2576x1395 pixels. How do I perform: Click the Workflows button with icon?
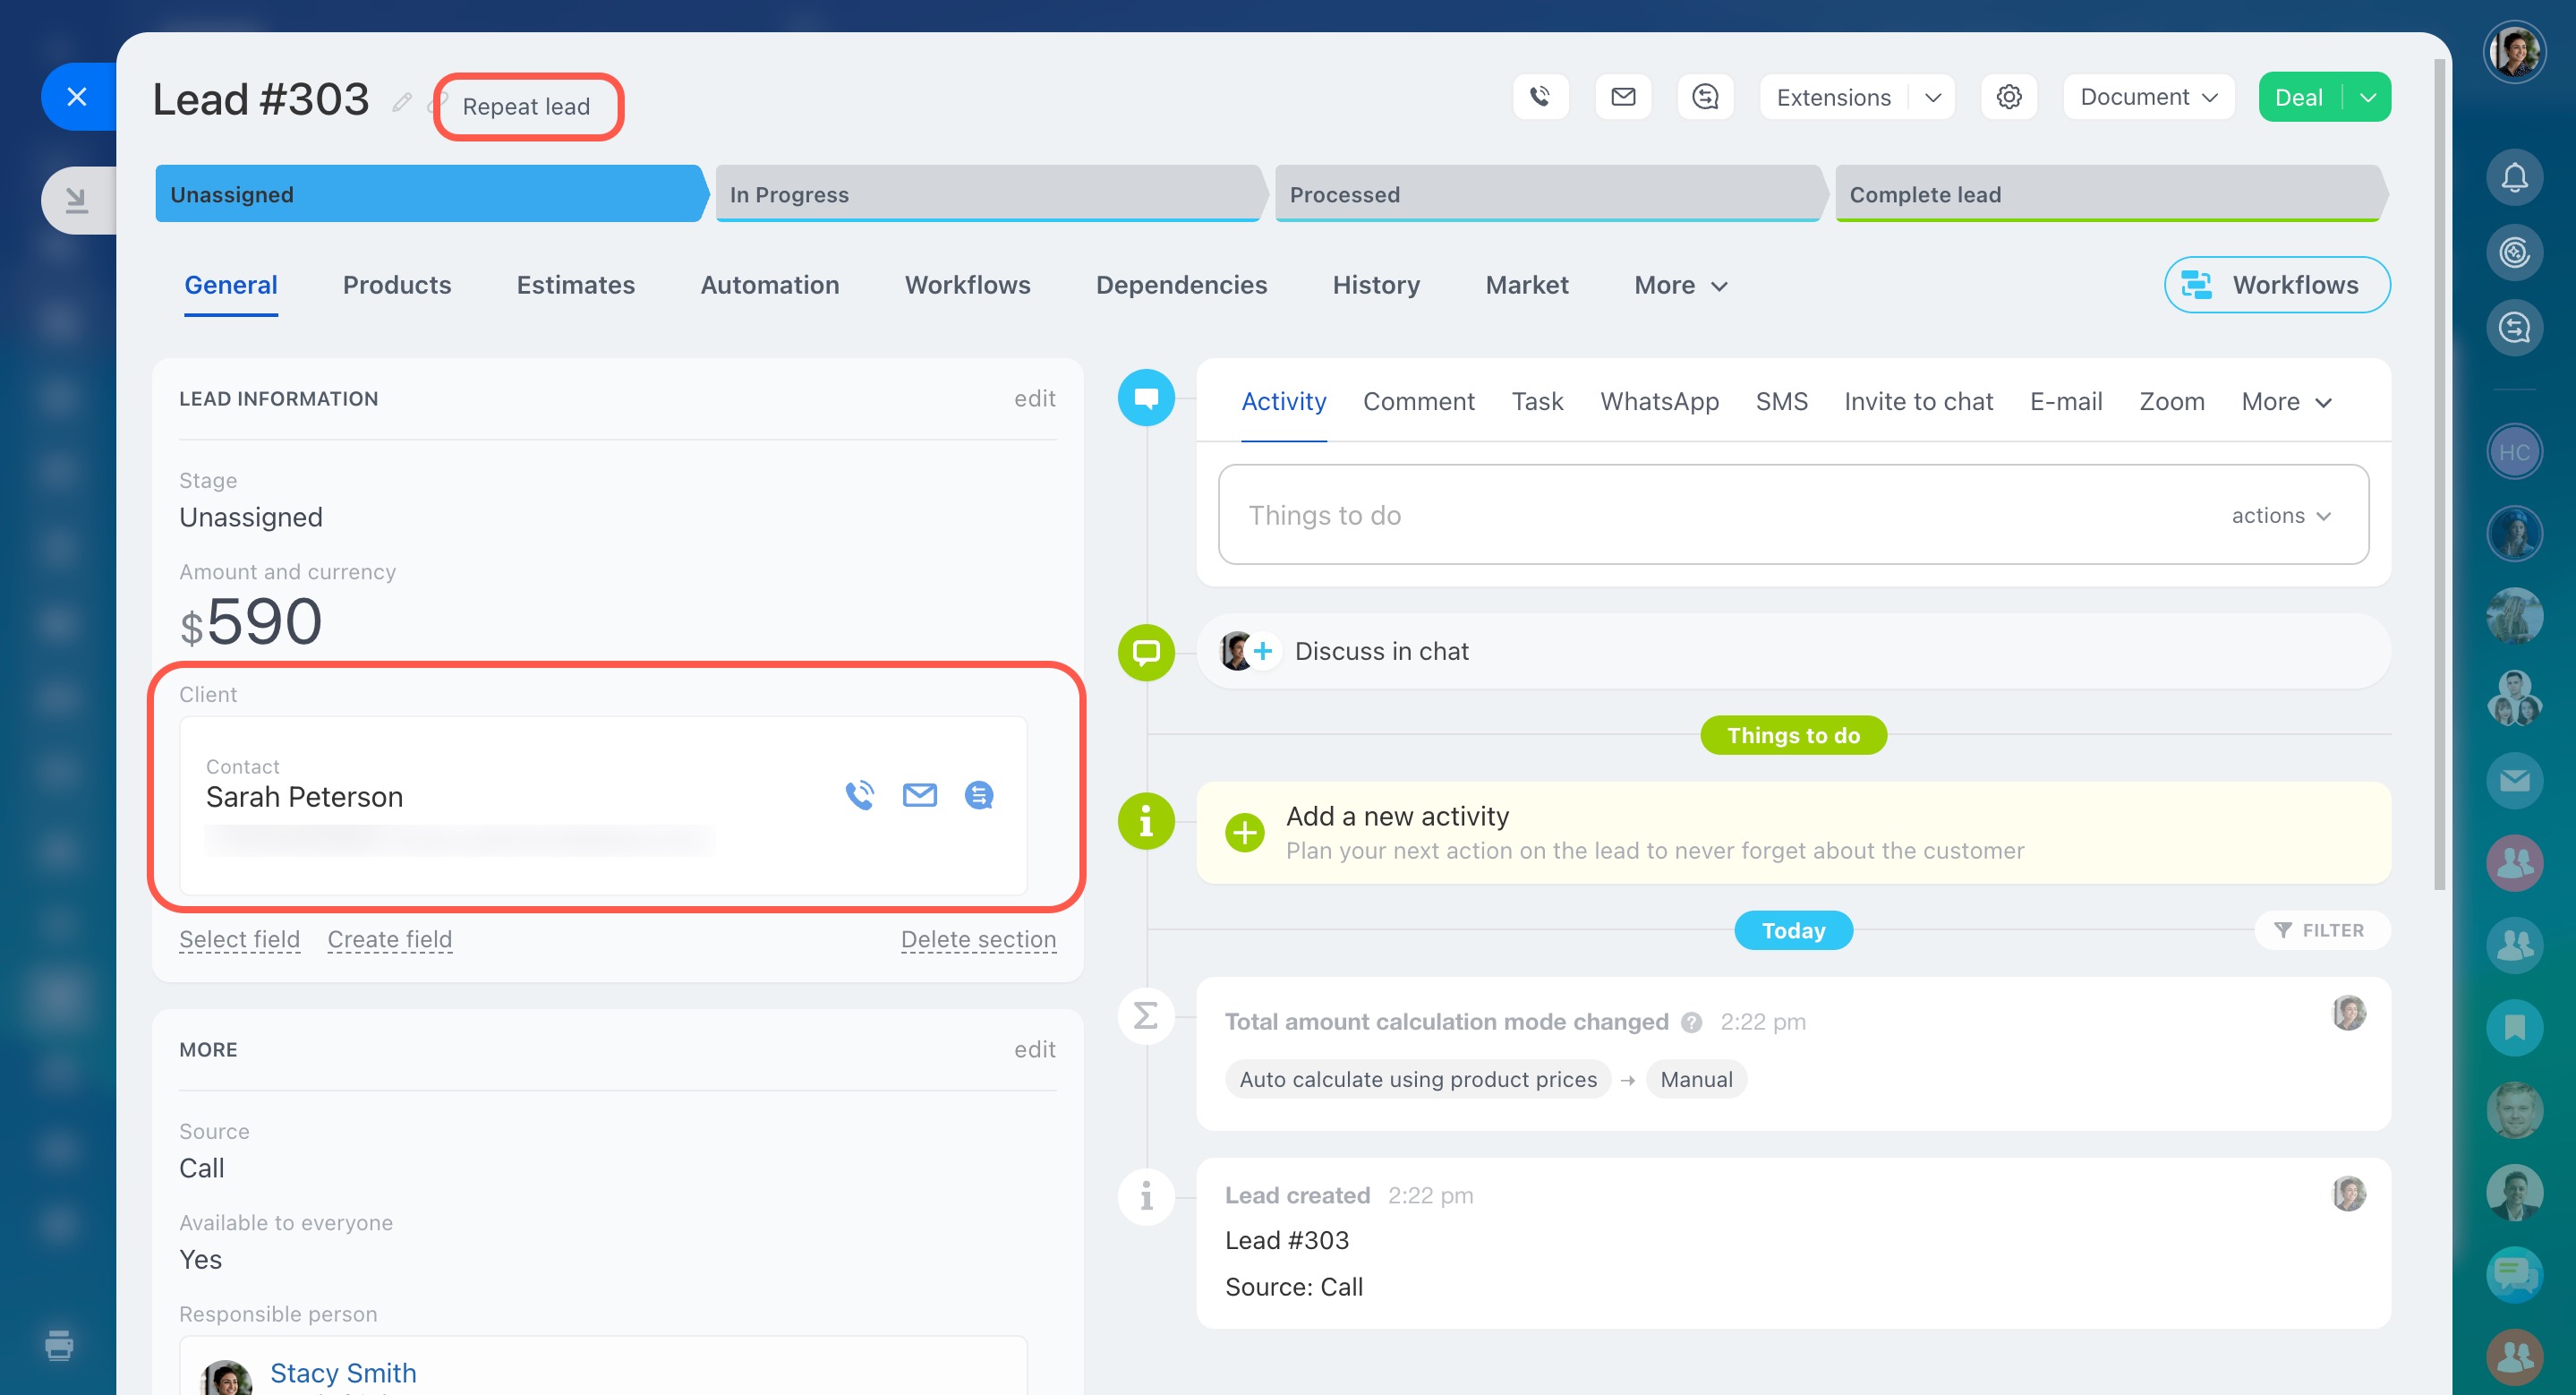coord(2276,285)
